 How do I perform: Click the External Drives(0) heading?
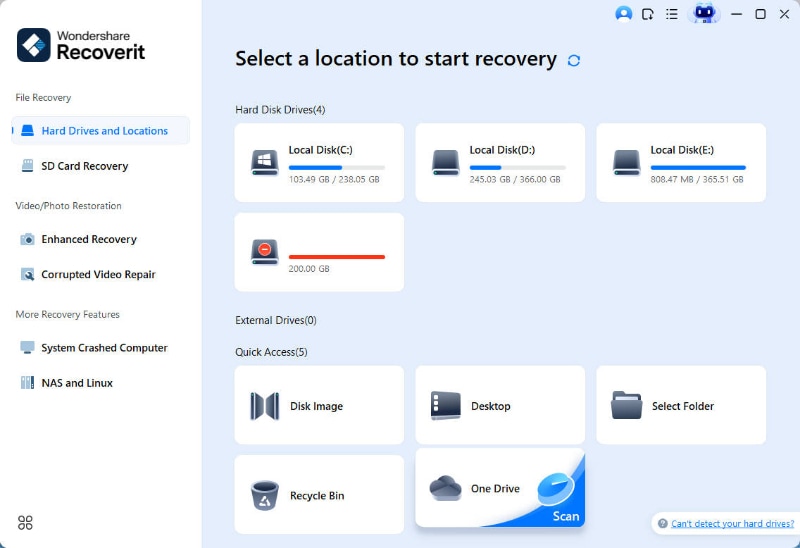click(276, 320)
